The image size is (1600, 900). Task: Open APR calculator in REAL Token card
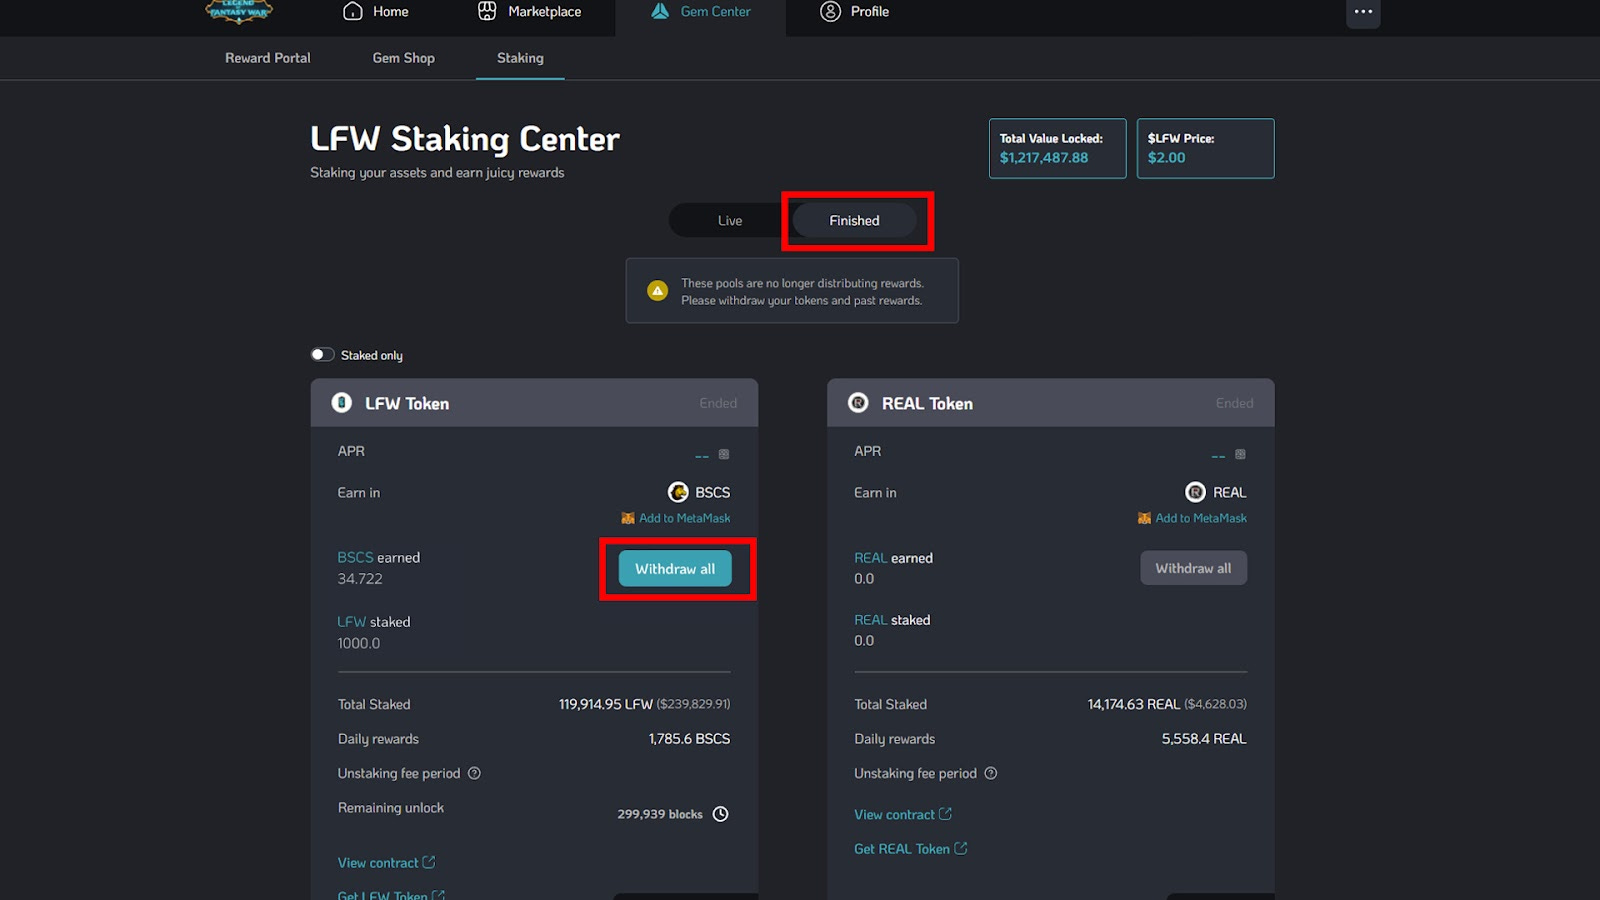coord(1240,454)
